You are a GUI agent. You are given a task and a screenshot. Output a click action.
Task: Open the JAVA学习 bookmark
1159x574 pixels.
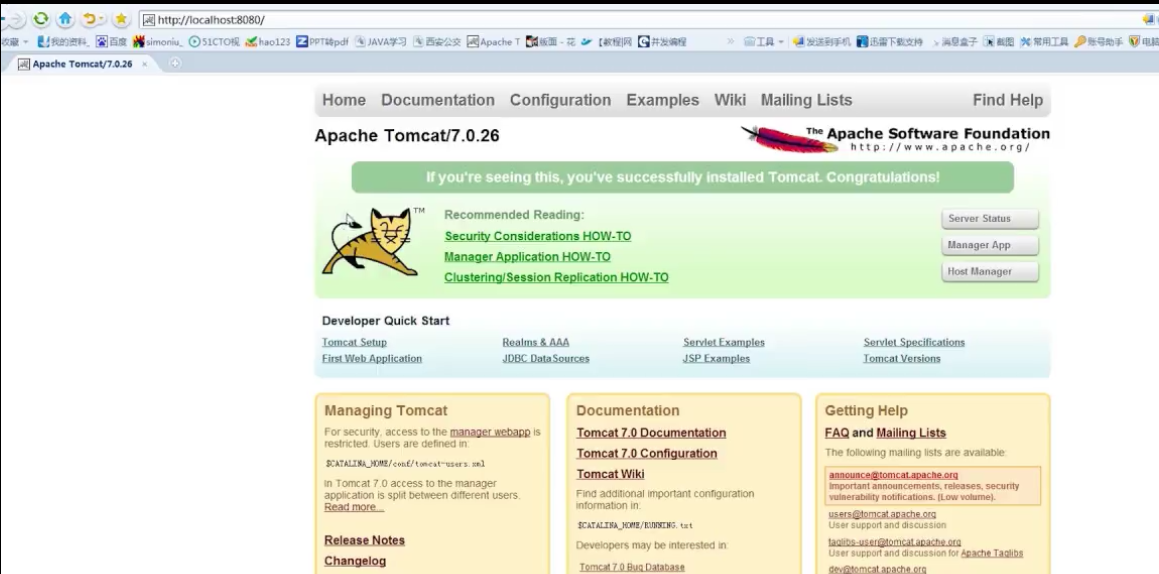(381, 42)
